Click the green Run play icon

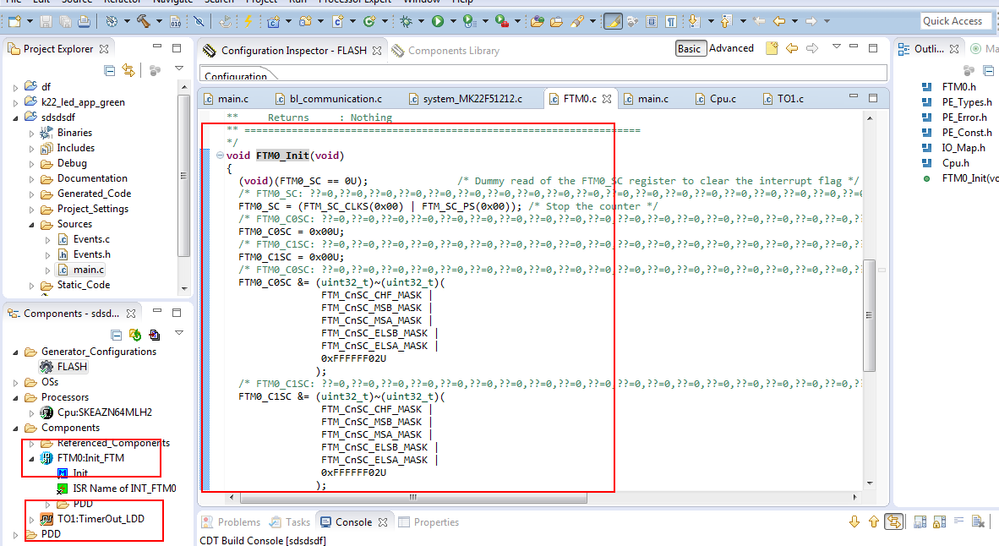click(x=438, y=22)
